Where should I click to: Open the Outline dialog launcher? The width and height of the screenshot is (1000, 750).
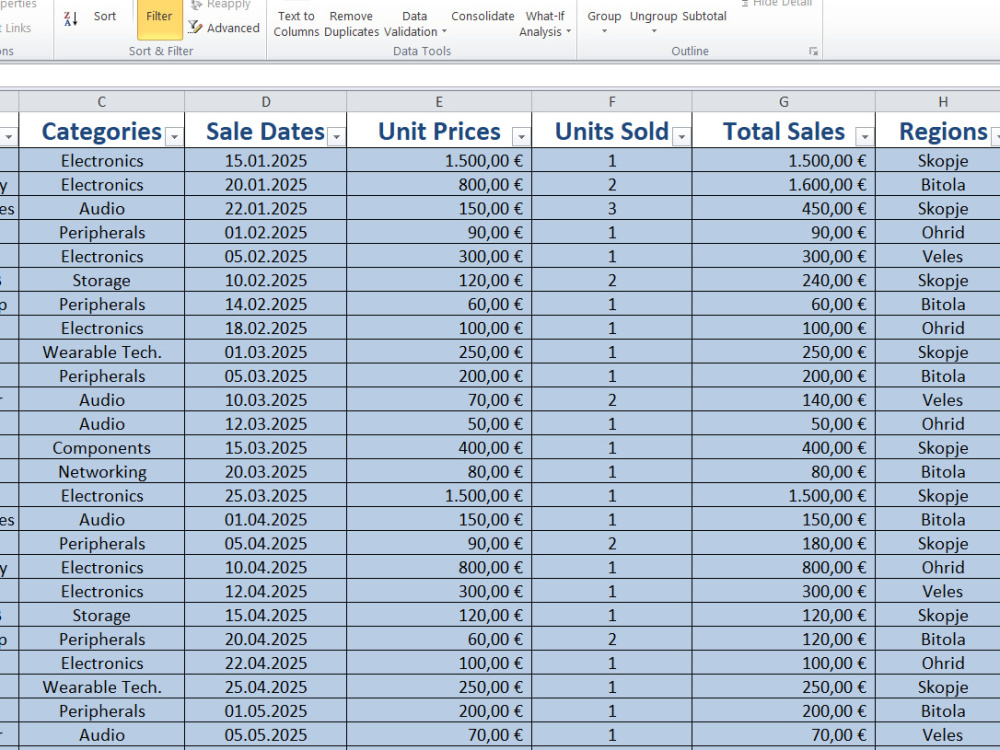click(813, 51)
